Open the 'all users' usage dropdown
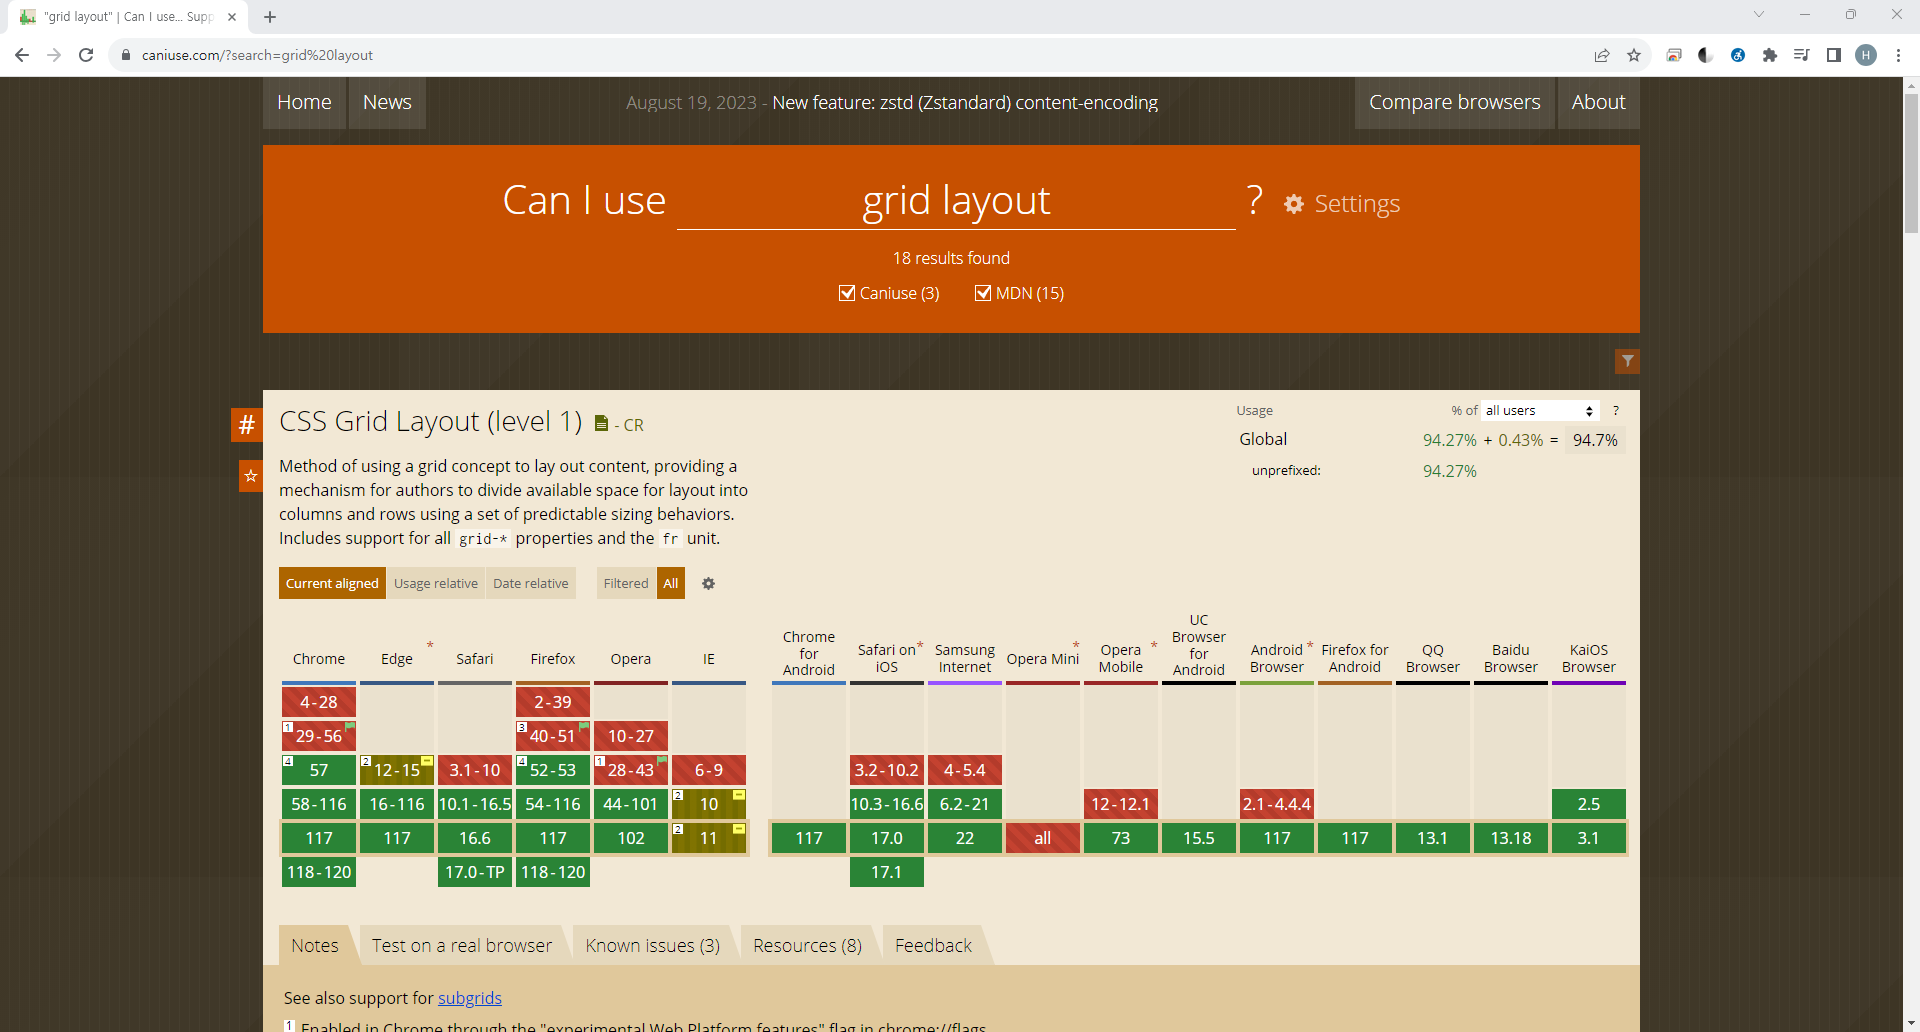Screen dimensions: 1920x1032 click(1540, 410)
